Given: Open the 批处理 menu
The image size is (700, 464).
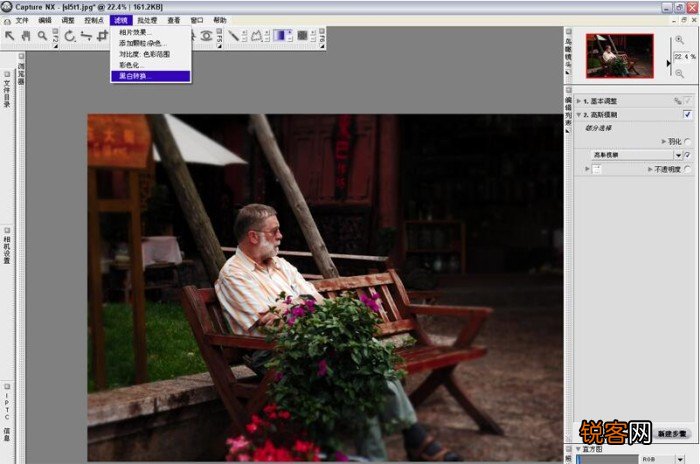Looking at the screenshot, I should tap(147, 21).
